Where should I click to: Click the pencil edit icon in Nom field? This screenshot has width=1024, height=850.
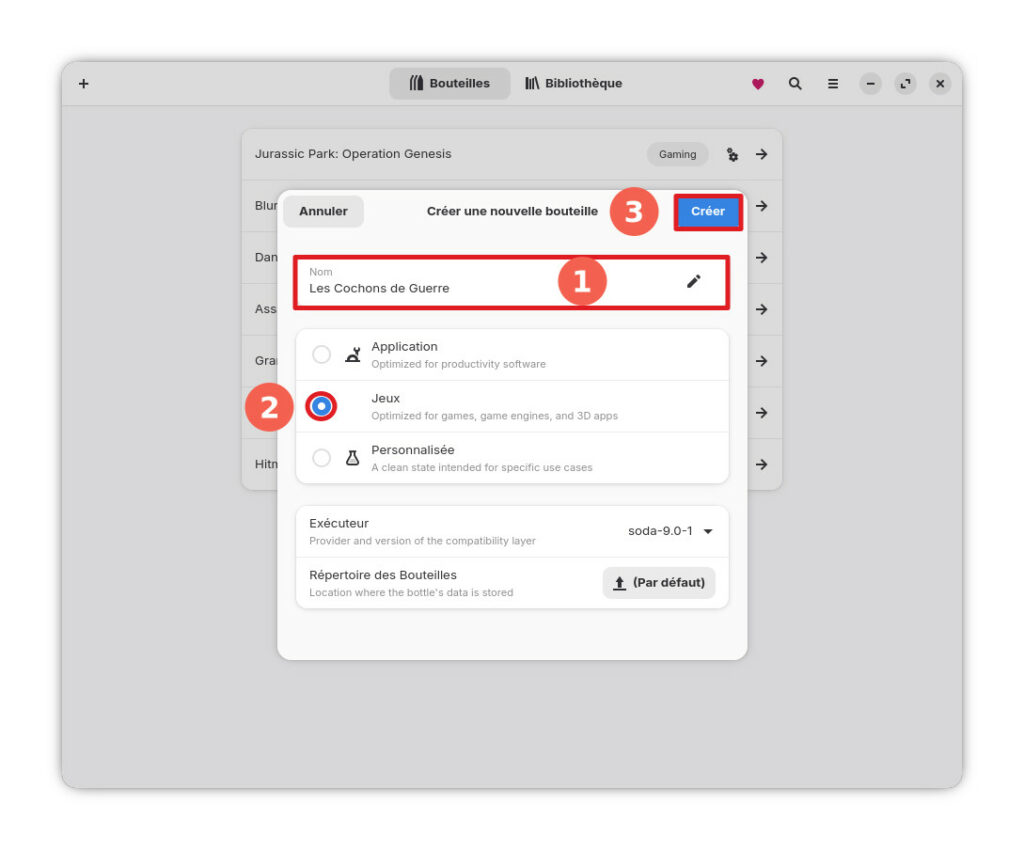(693, 281)
